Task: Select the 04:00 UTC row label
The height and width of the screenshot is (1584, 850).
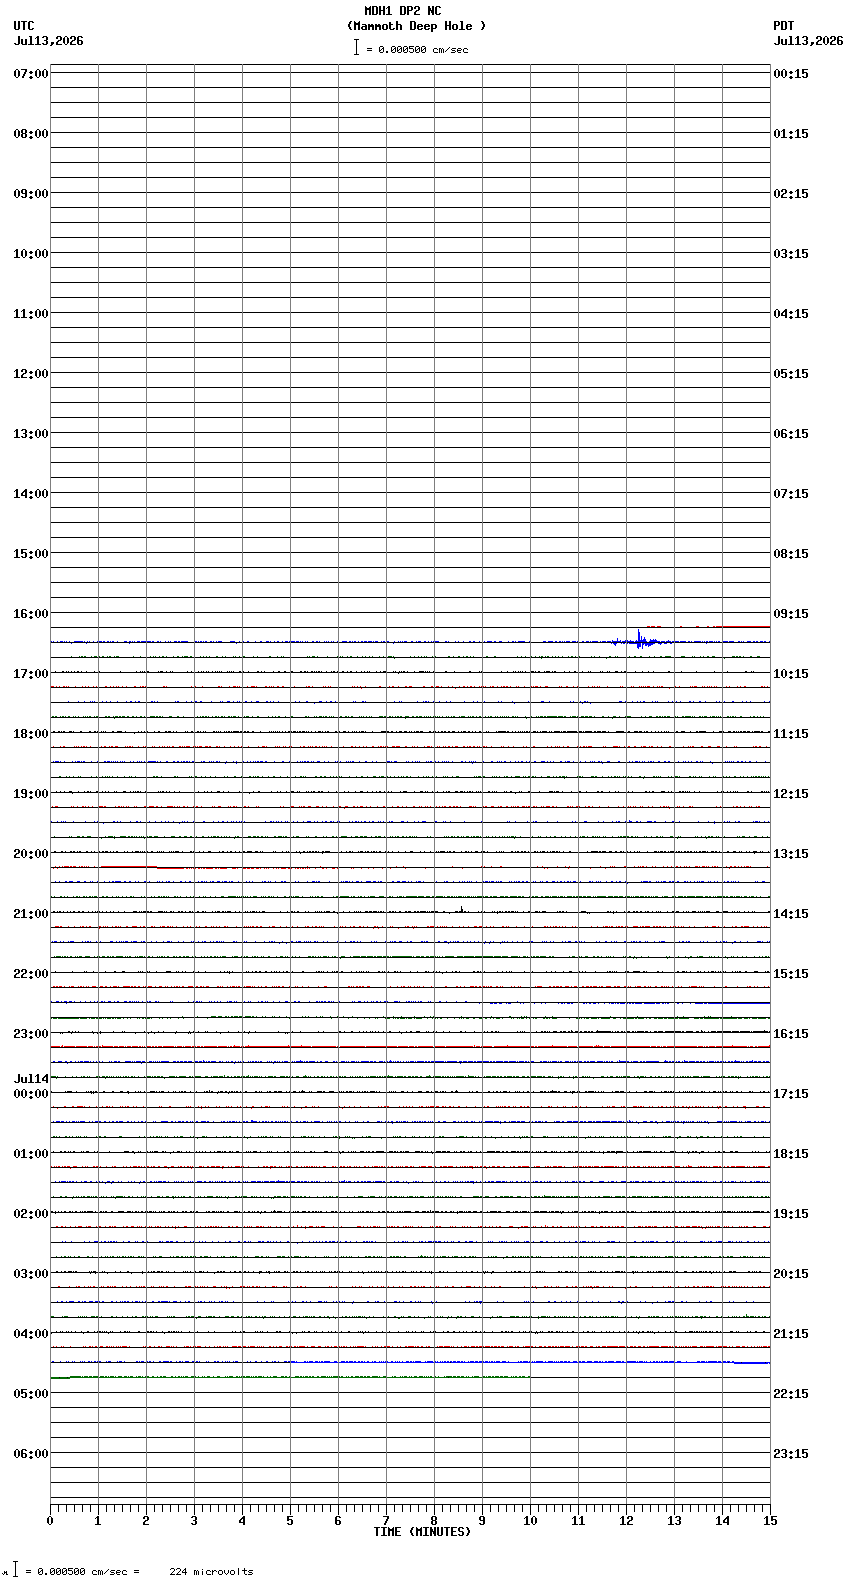Action: pos(31,1334)
